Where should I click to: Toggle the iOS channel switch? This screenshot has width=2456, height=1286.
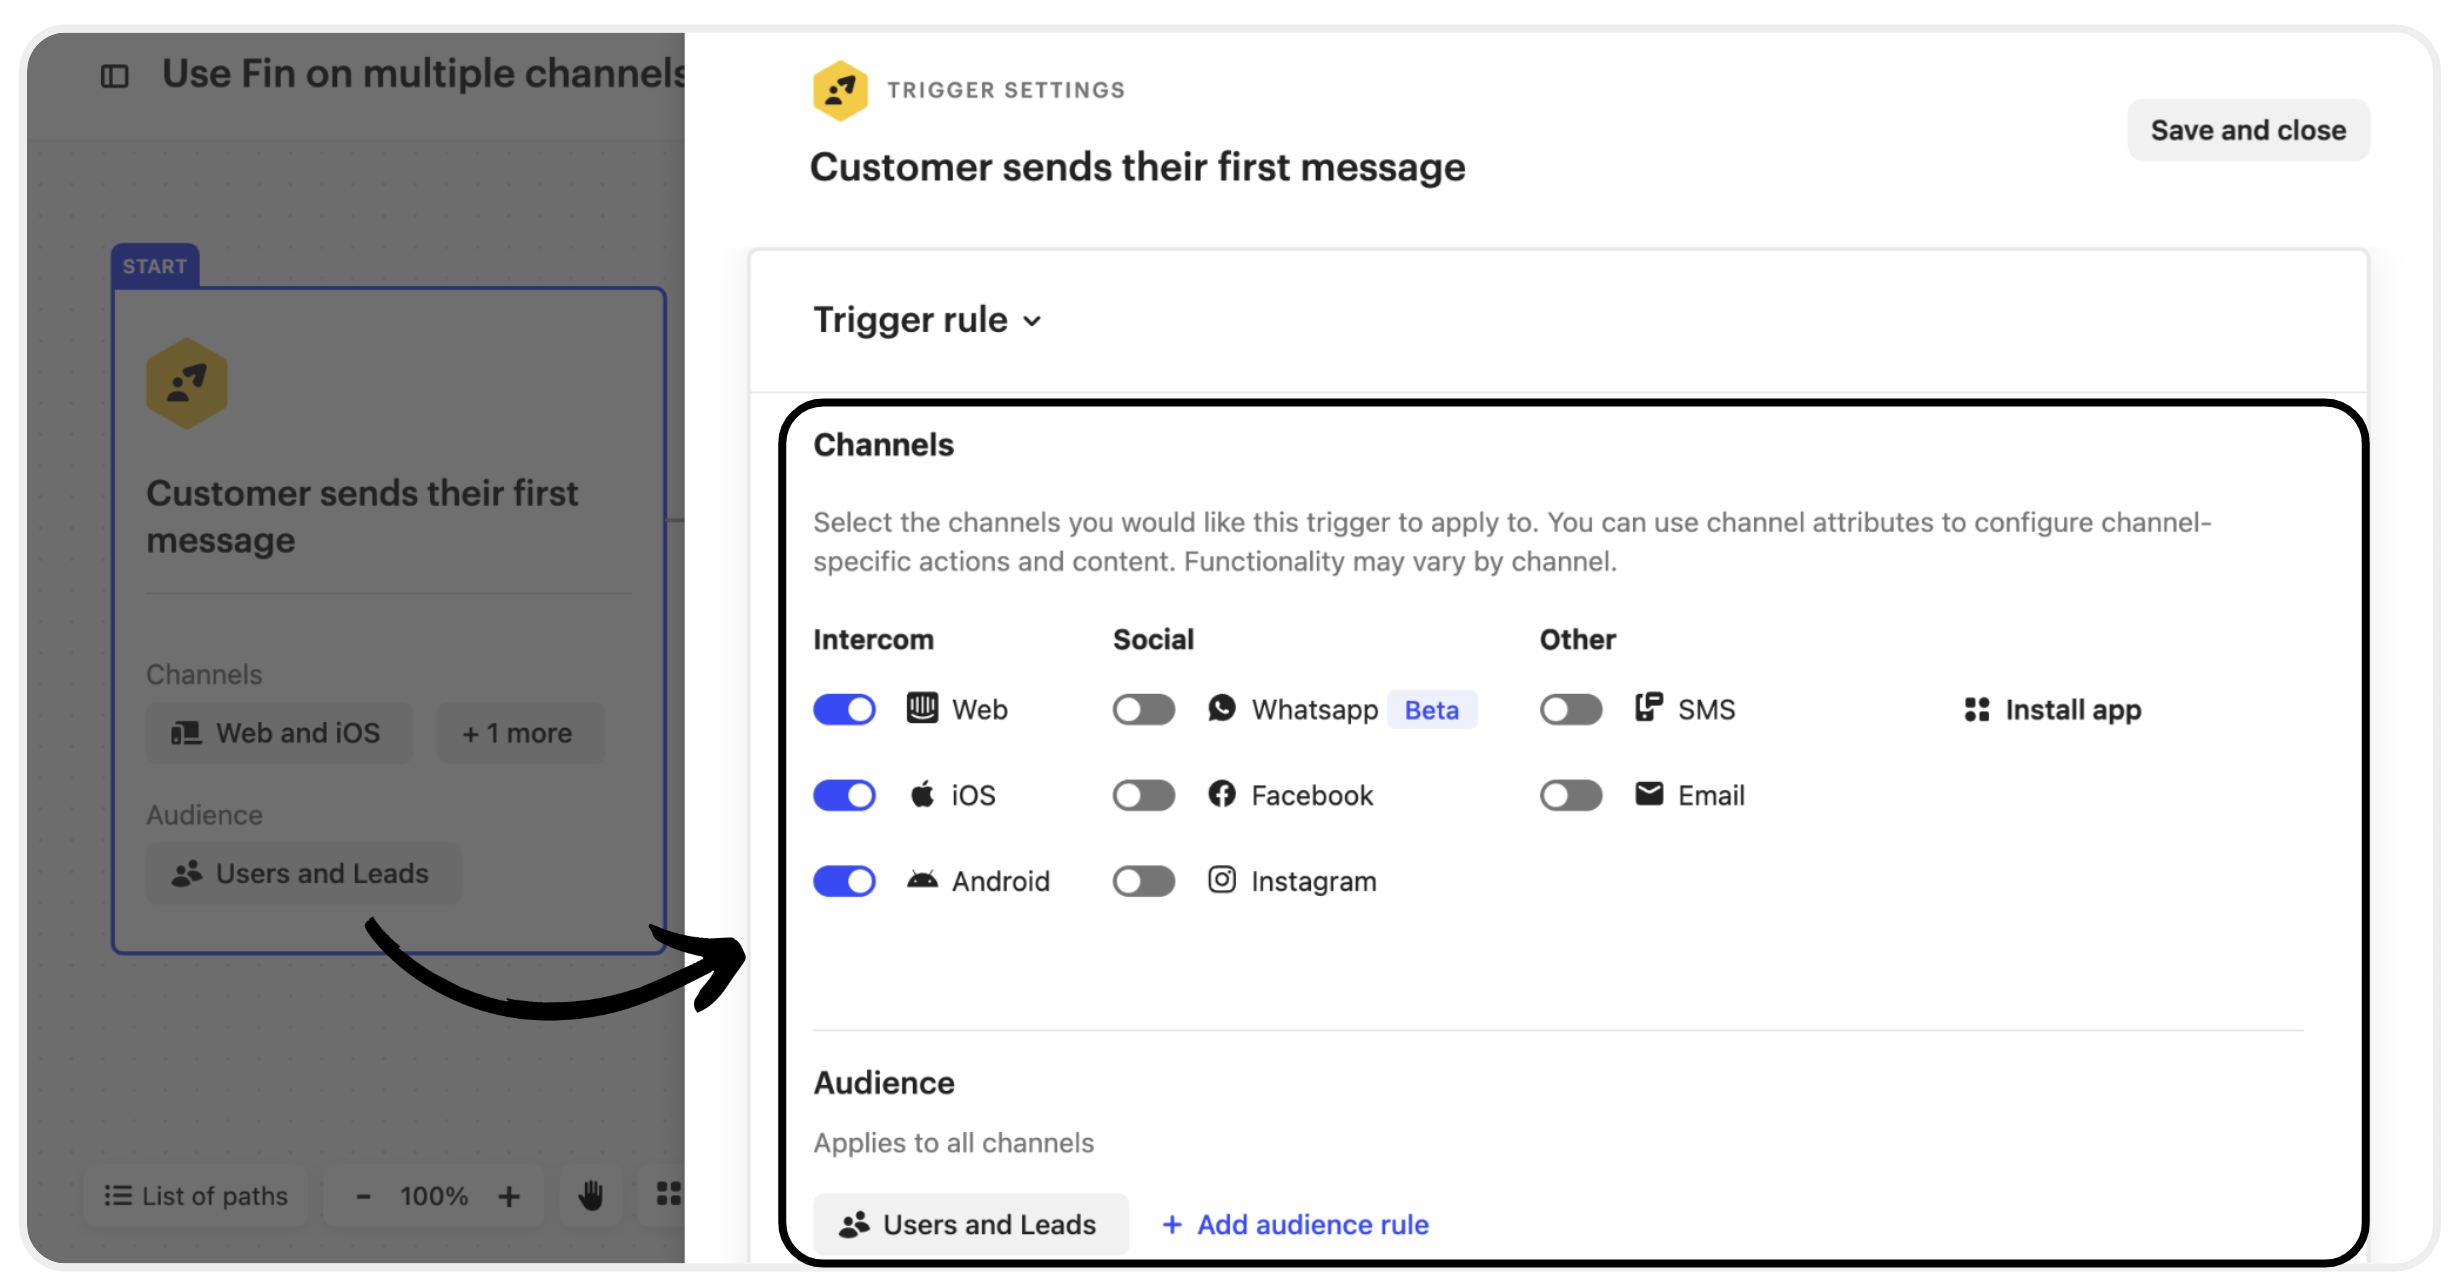[x=844, y=796]
